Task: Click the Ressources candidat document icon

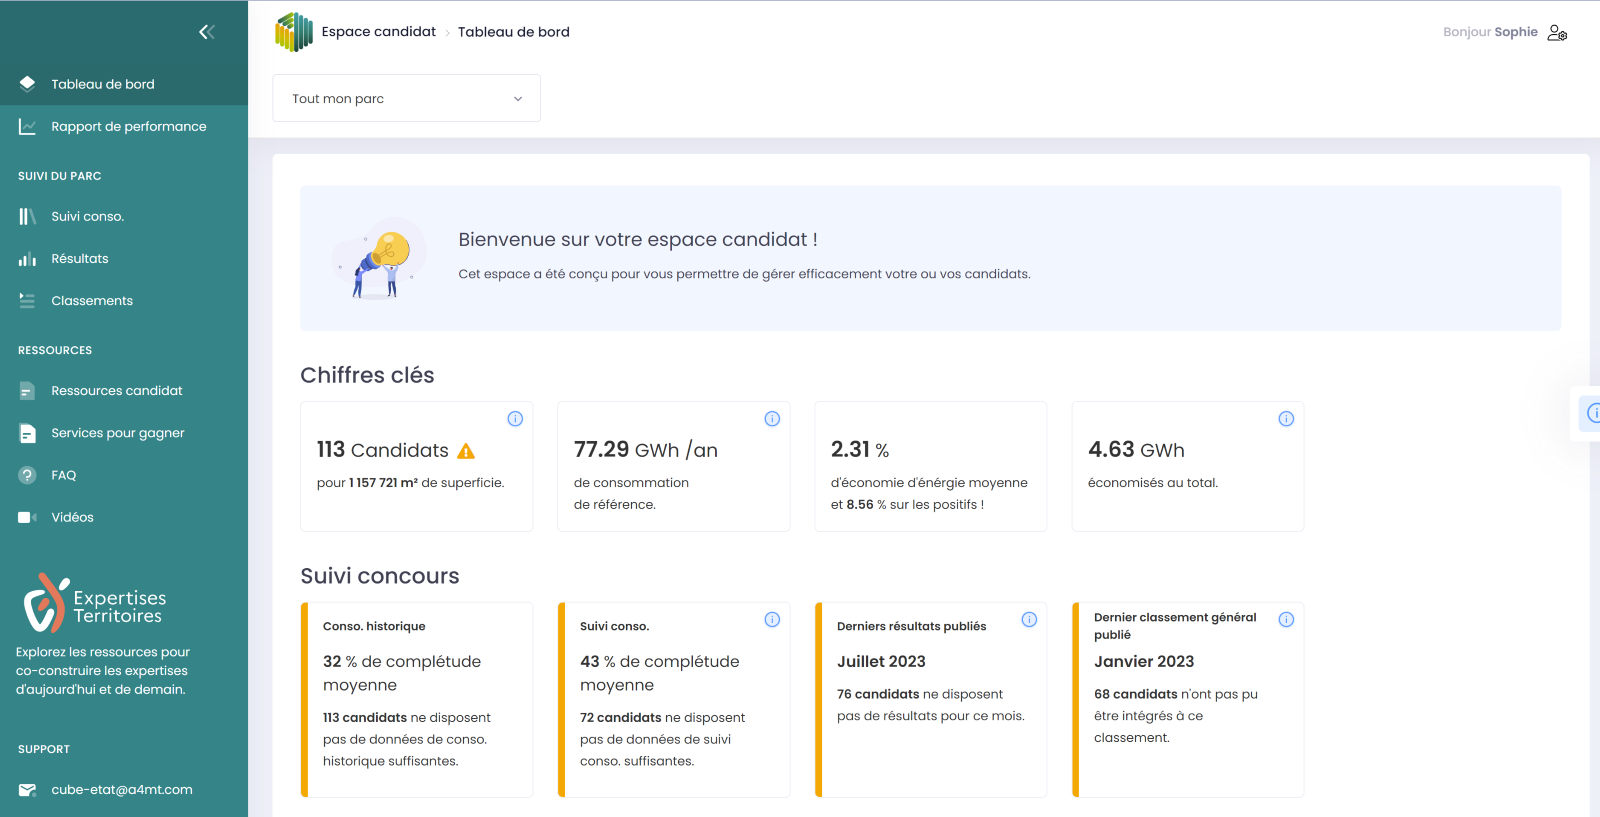Action: coord(27,391)
